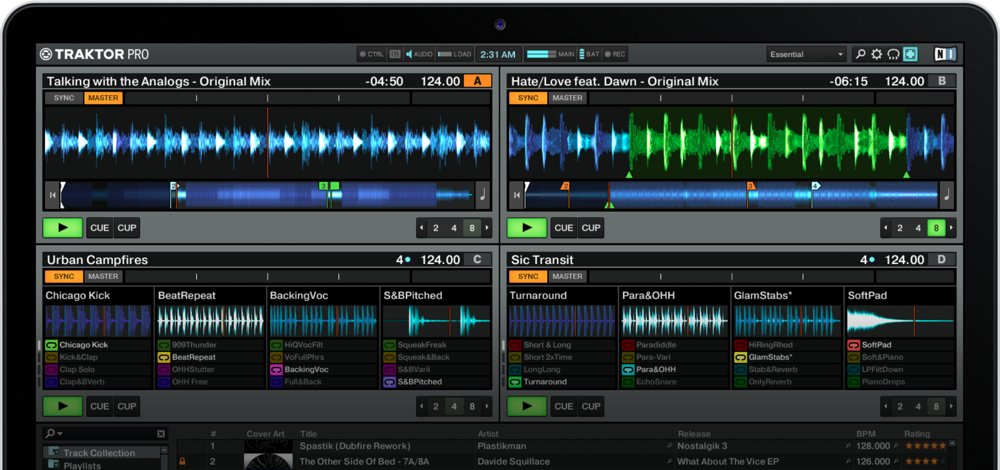This screenshot has width=1000, height=470.
Task: Select the BackingVoc sample cell icon
Action: 276,369
